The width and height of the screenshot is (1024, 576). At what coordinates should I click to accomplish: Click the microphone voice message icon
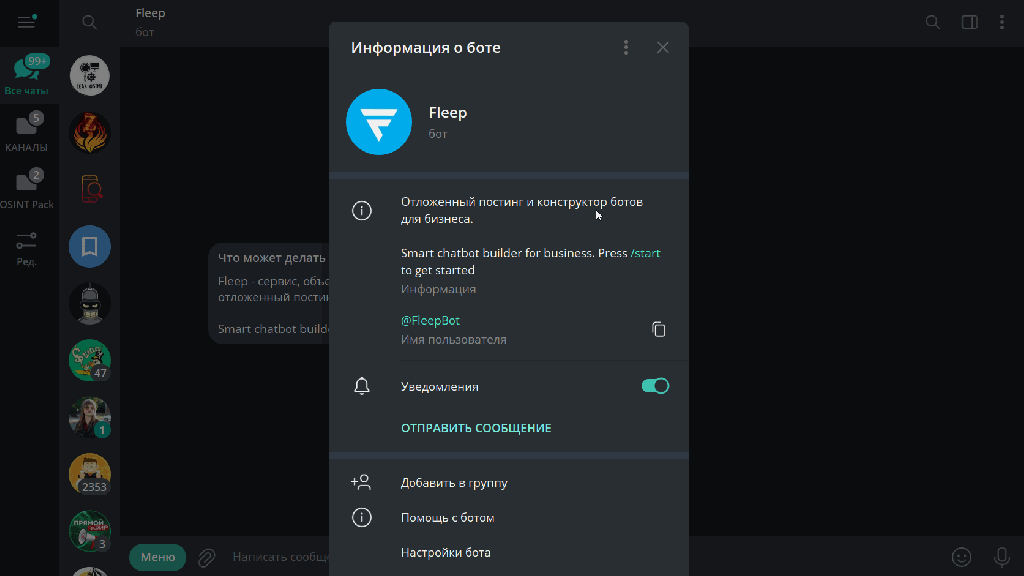click(1001, 557)
